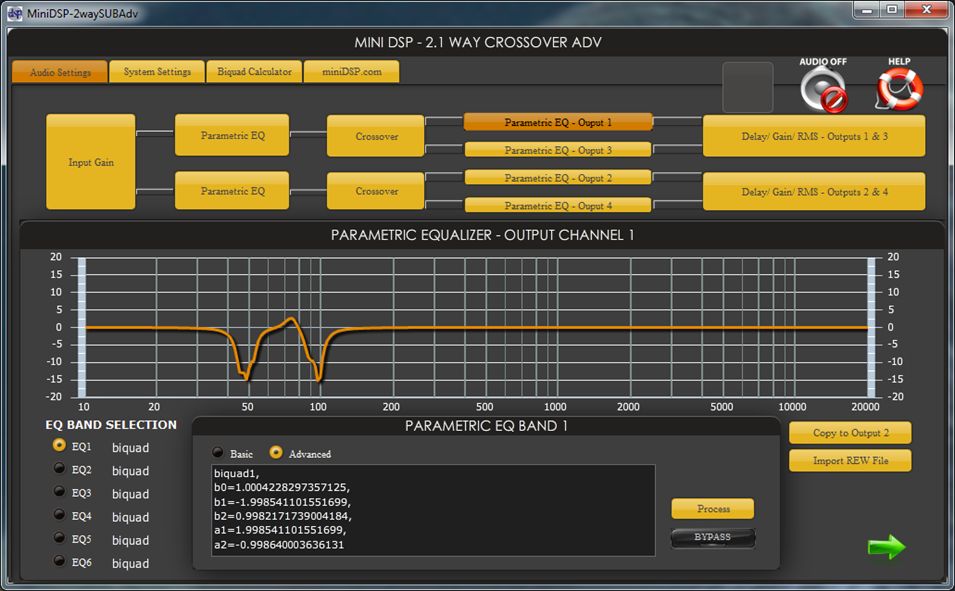Viewport: 955px width, 591px height.
Task: Open the lower Parametric EQ input block
Action: tap(232, 191)
